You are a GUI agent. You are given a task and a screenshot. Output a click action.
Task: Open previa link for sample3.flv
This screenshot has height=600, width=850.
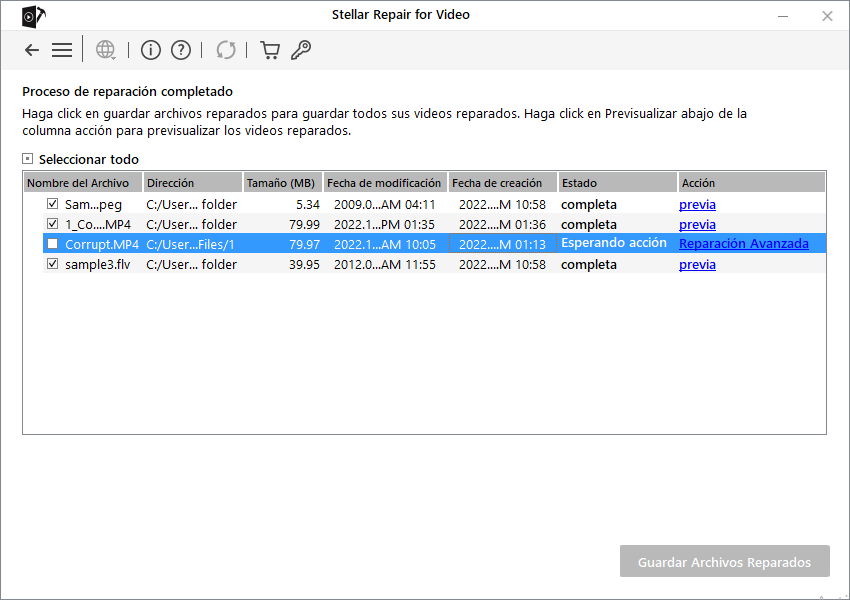[x=697, y=264]
